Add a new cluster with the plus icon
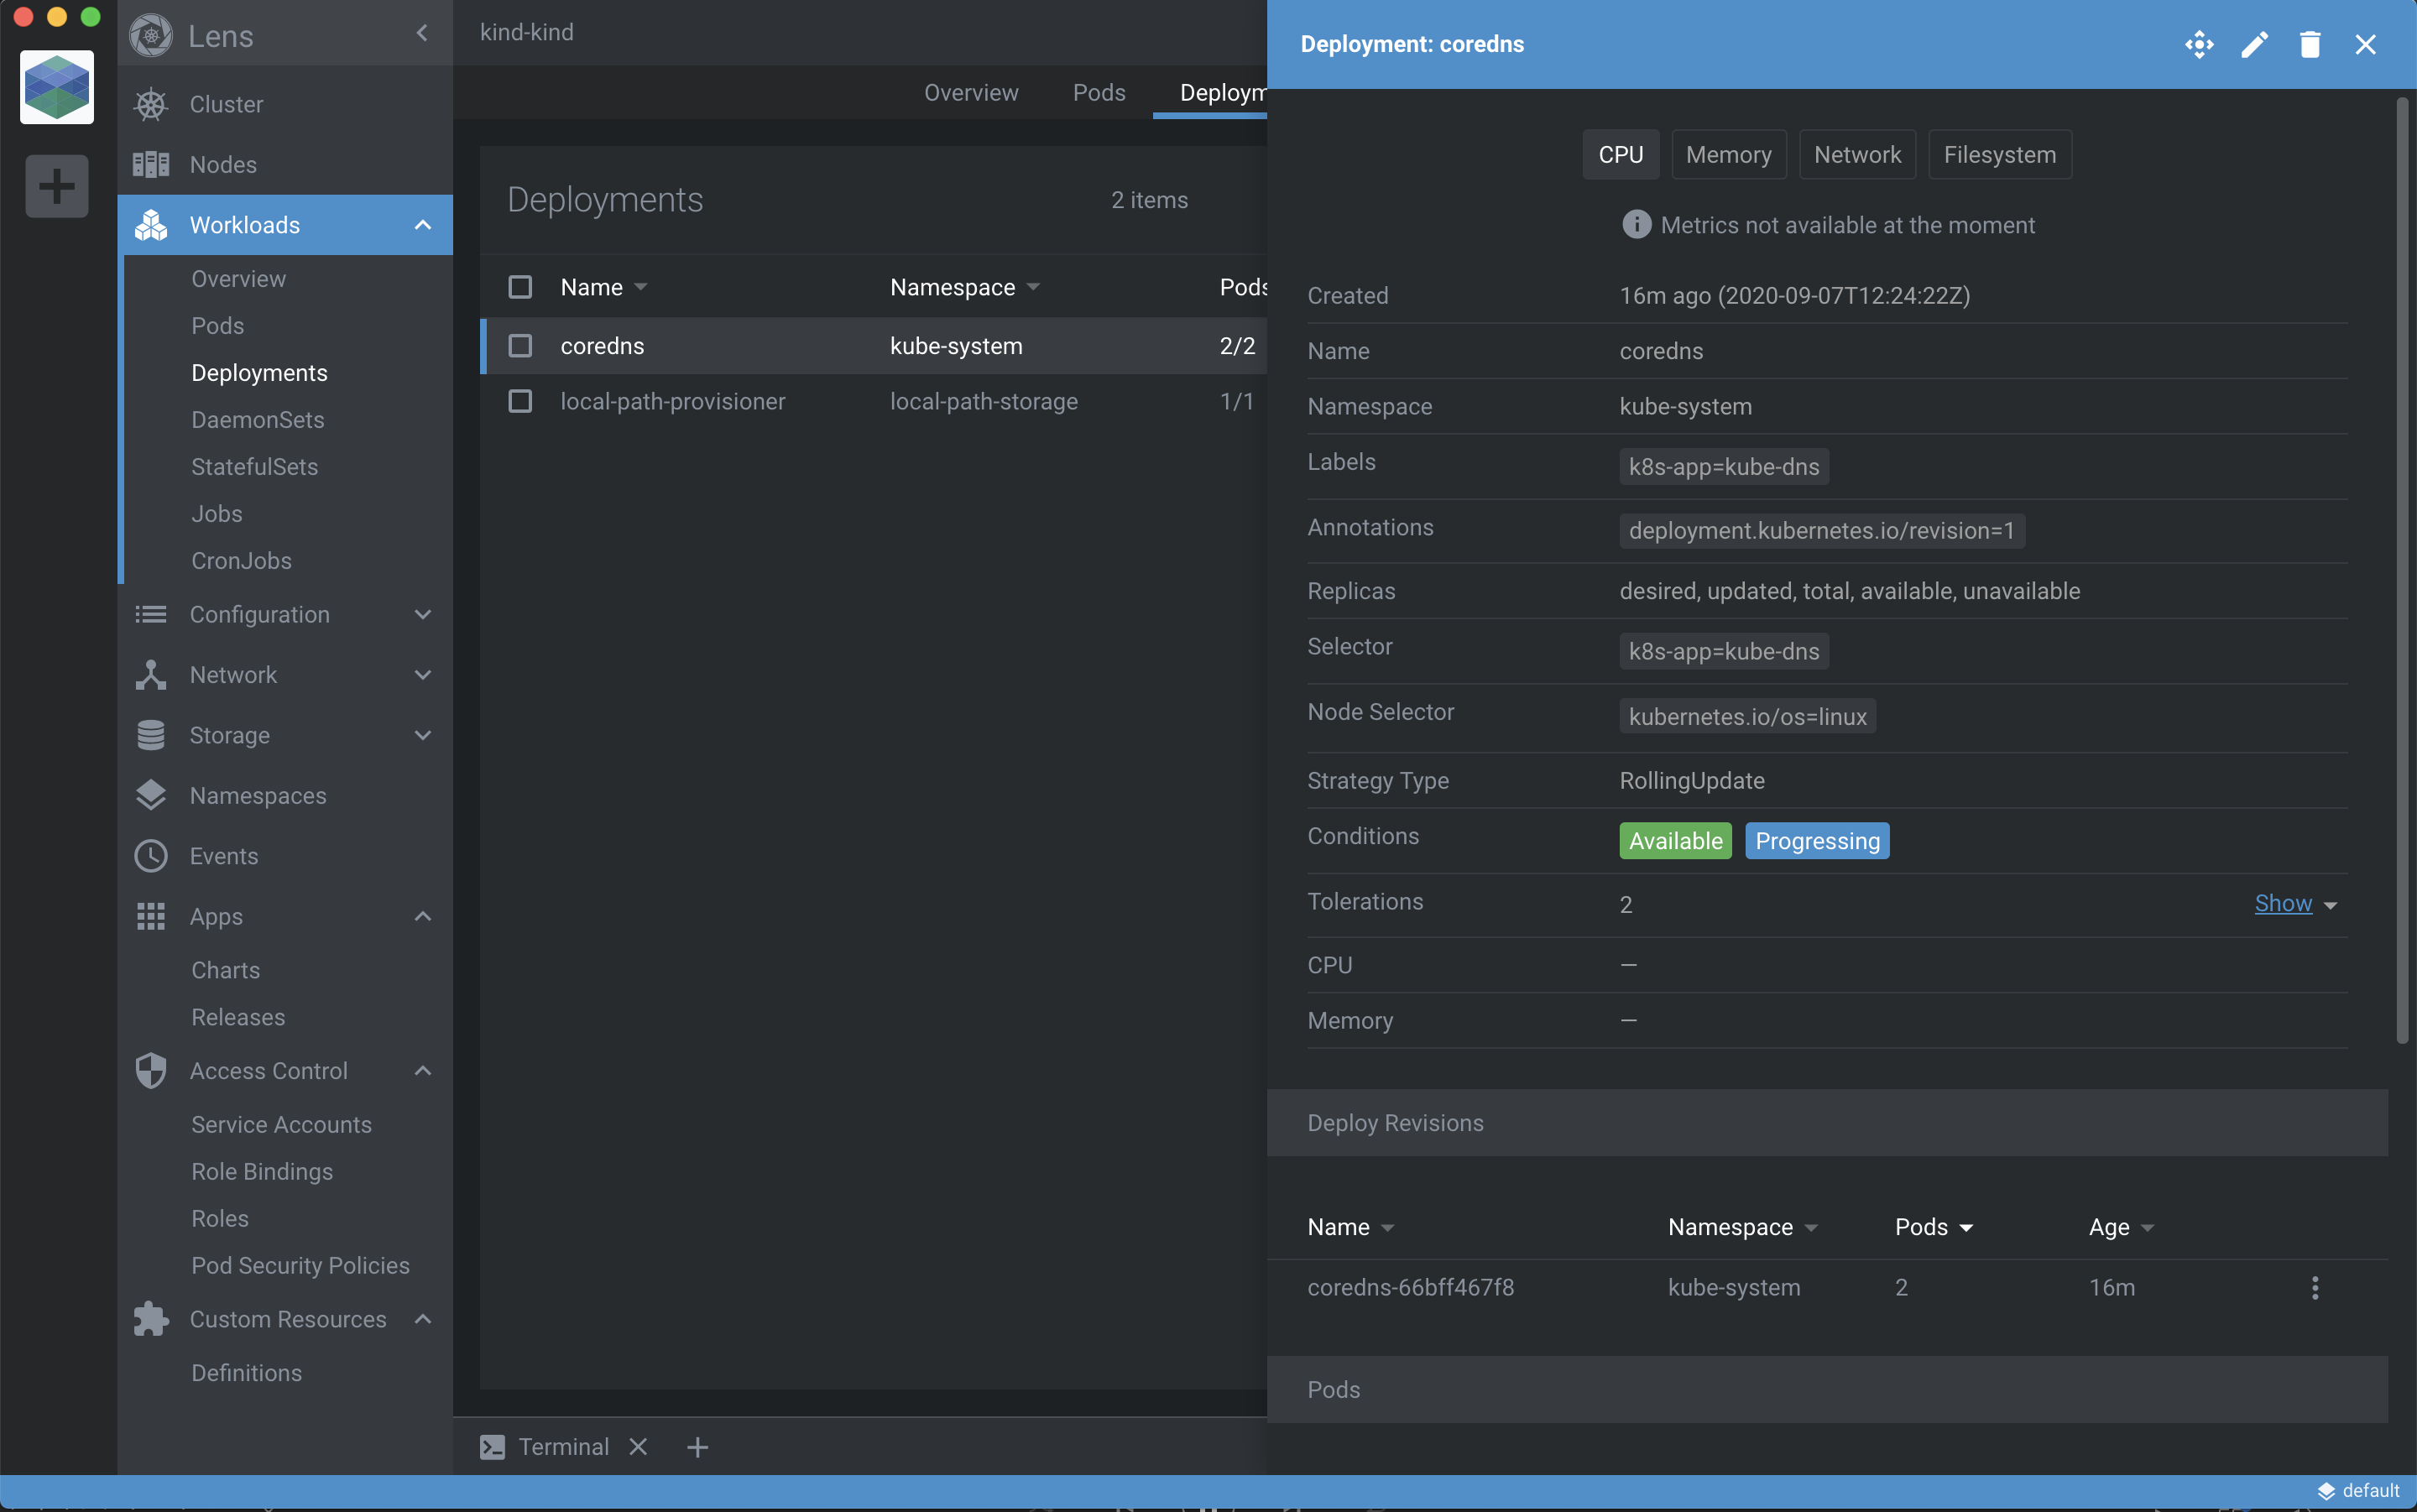Viewport: 2417px width, 1512px height. pyautogui.click(x=56, y=185)
